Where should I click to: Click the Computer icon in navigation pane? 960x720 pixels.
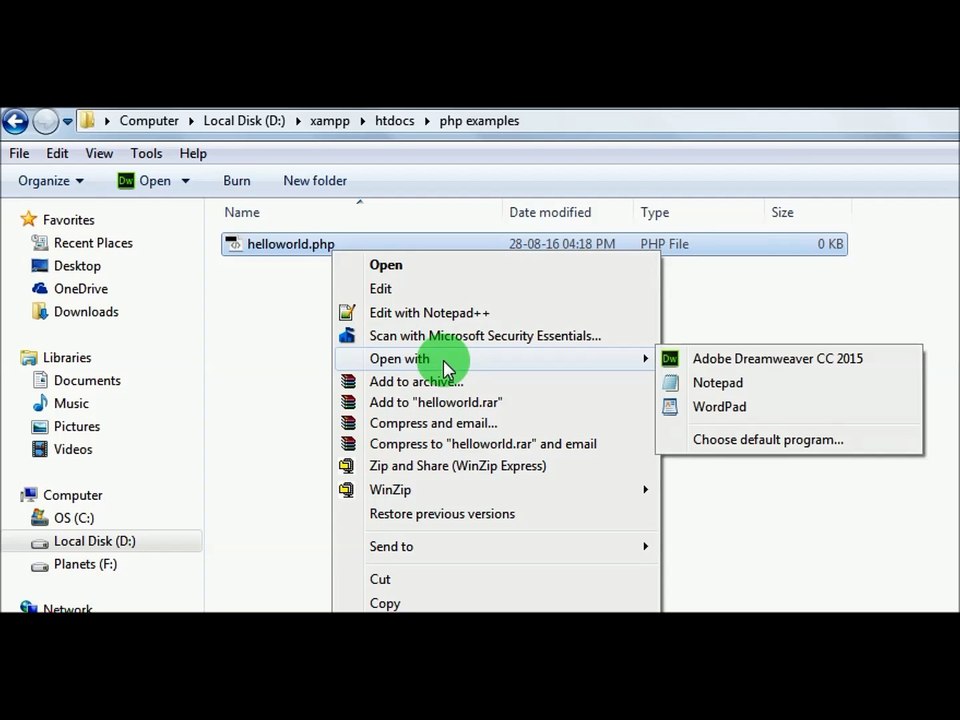click(x=28, y=495)
